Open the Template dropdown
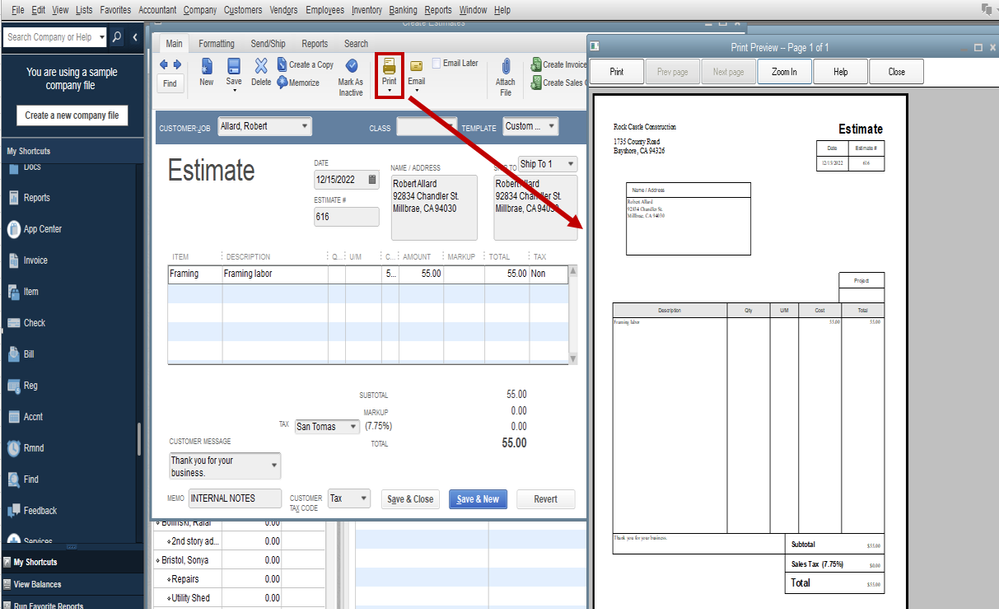 (551, 126)
